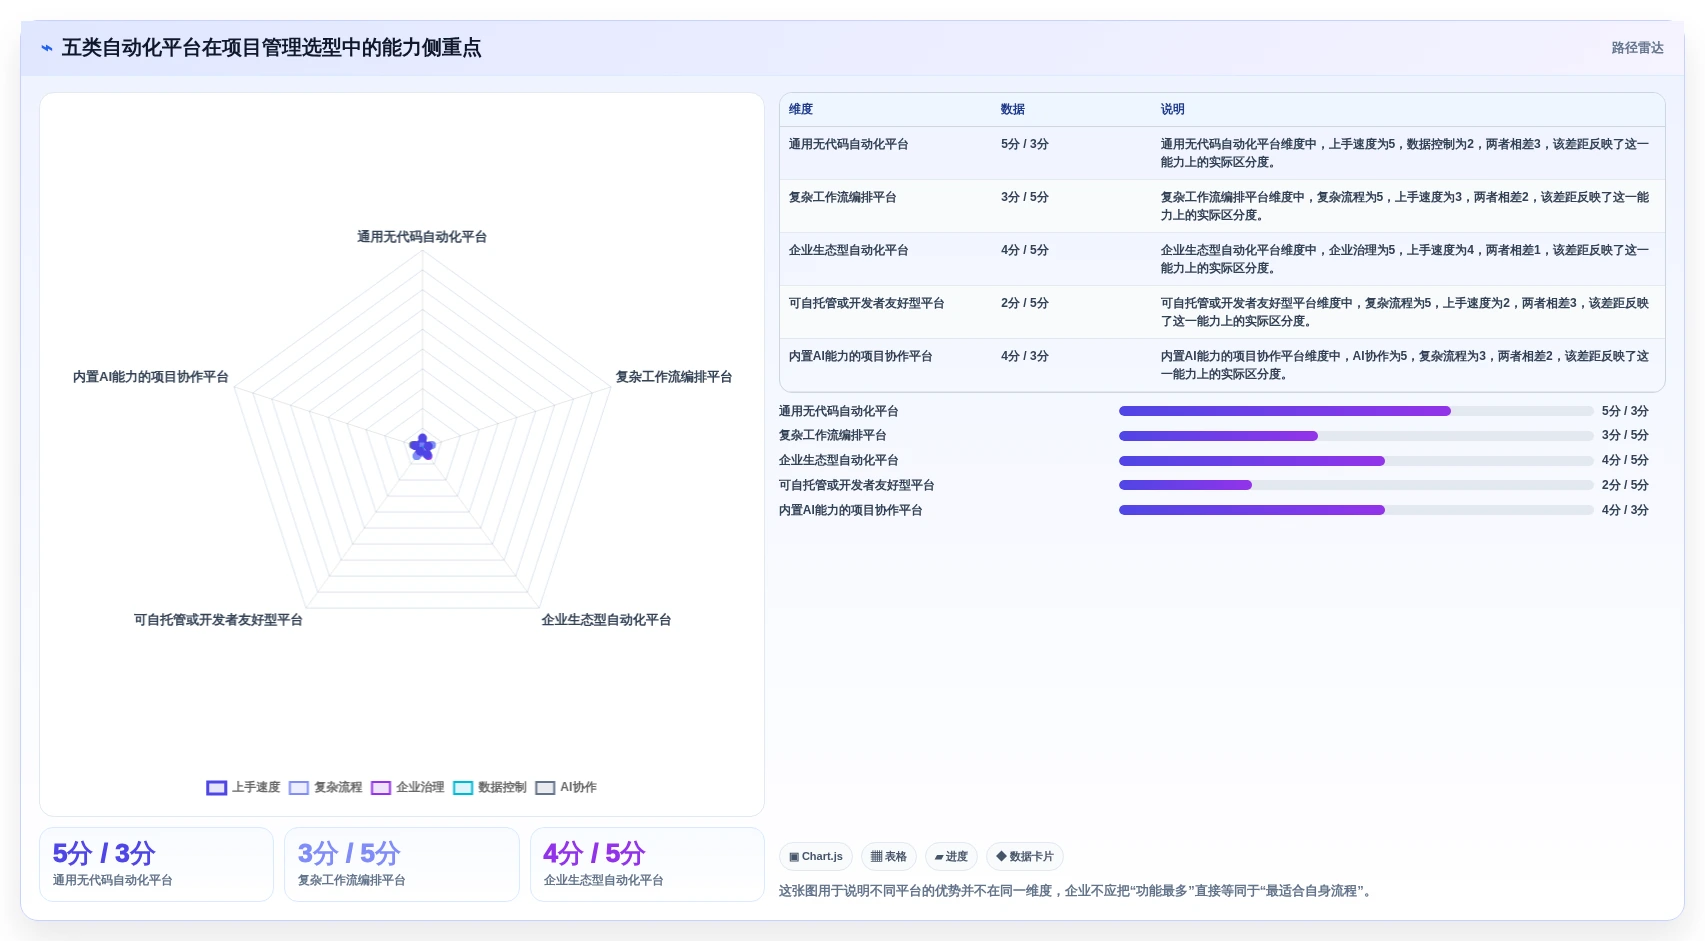The width and height of the screenshot is (1705, 941).
Task: Open the 3分 / 5分 复杂工作流编排平台 card
Action: pyautogui.click(x=402, y=864)
